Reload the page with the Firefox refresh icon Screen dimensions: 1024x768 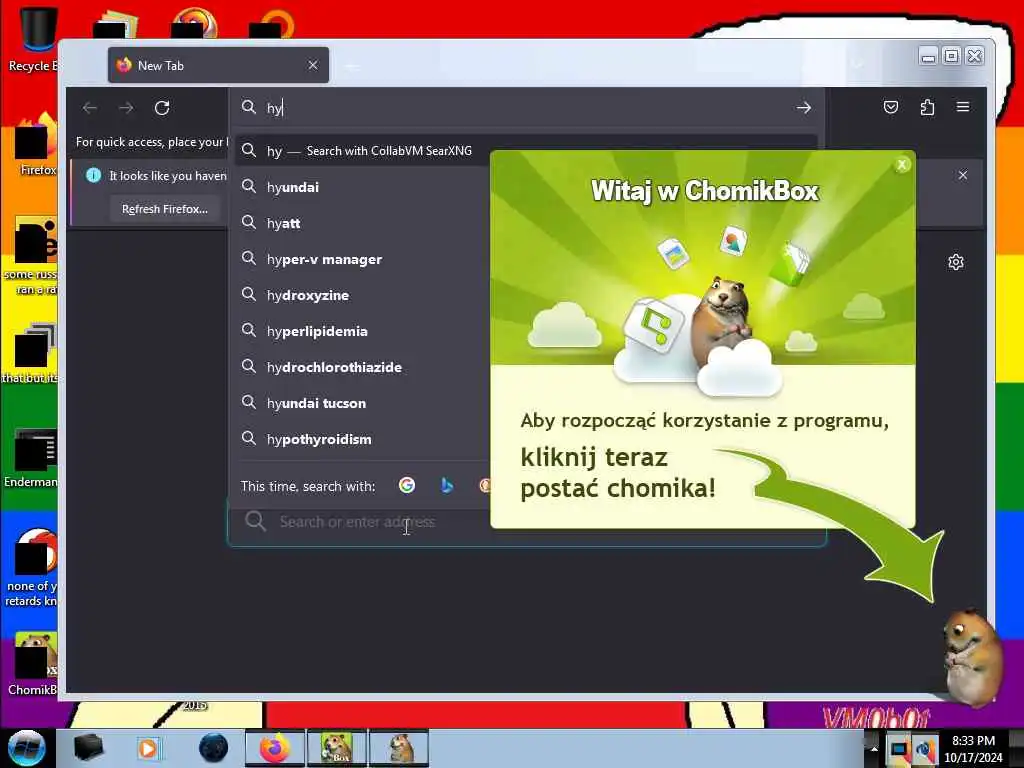coord(162,108)
